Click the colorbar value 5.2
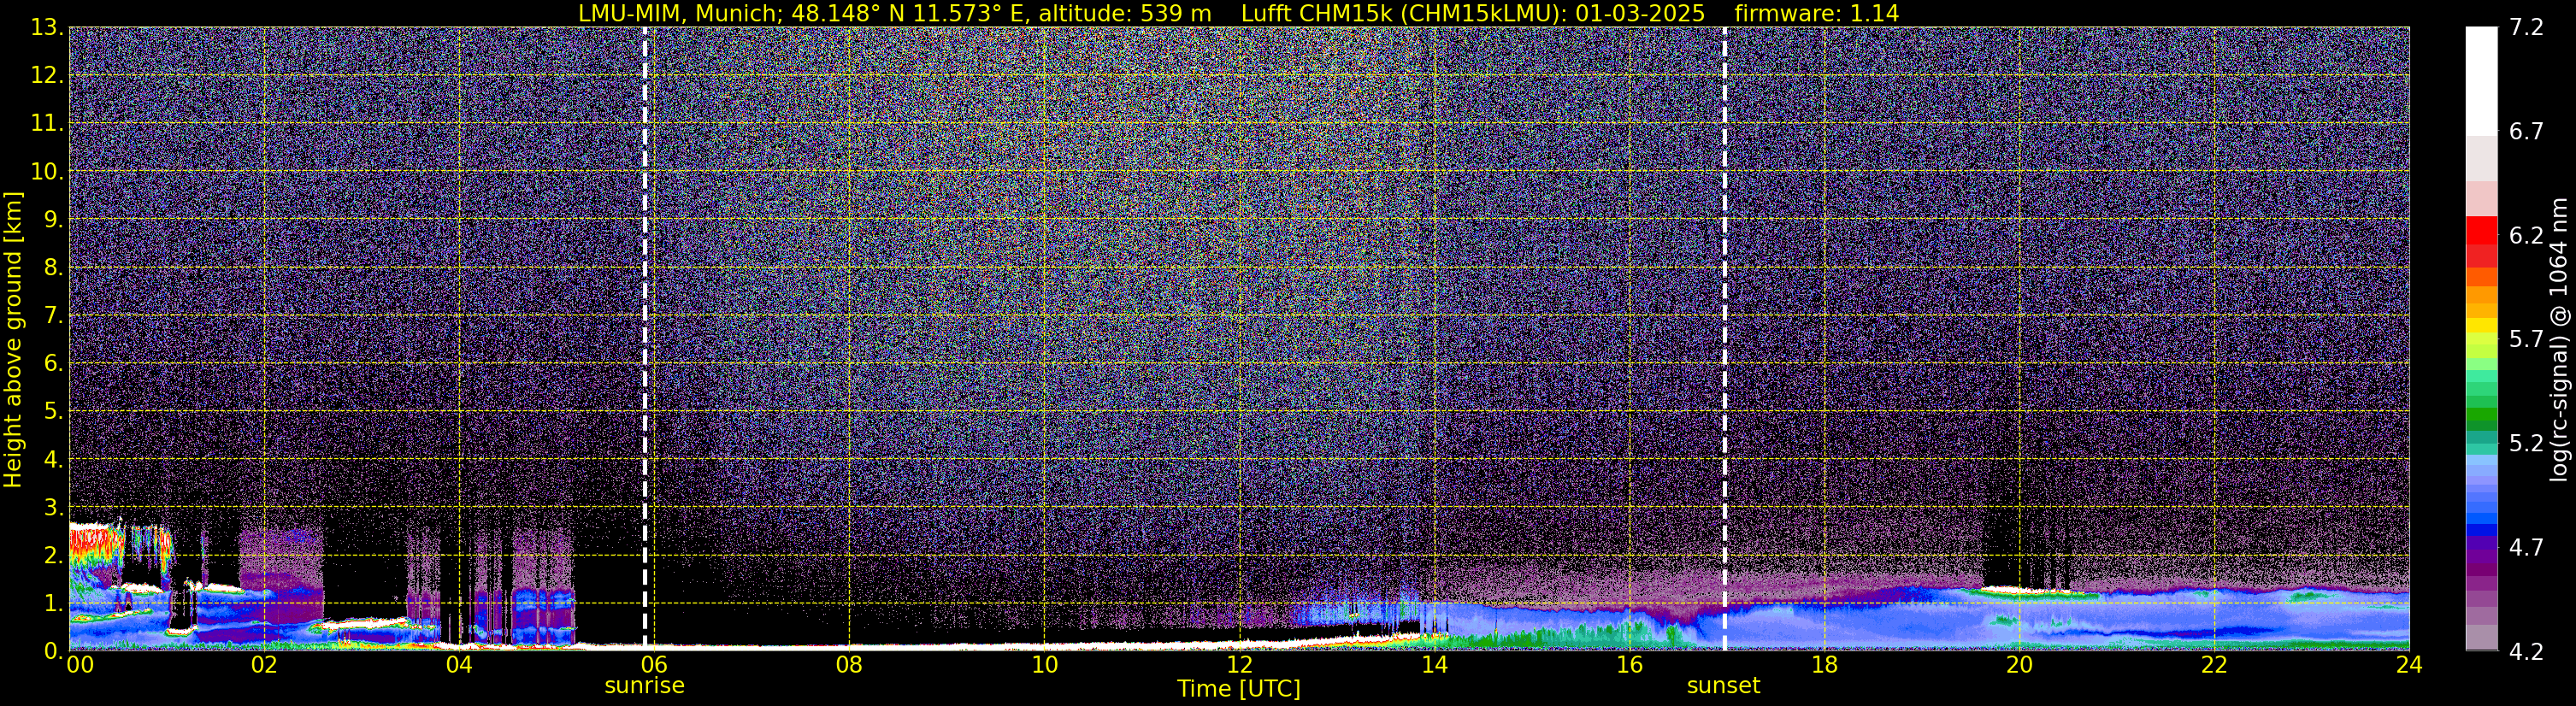2576x706 pixels. click(2526, 443)
